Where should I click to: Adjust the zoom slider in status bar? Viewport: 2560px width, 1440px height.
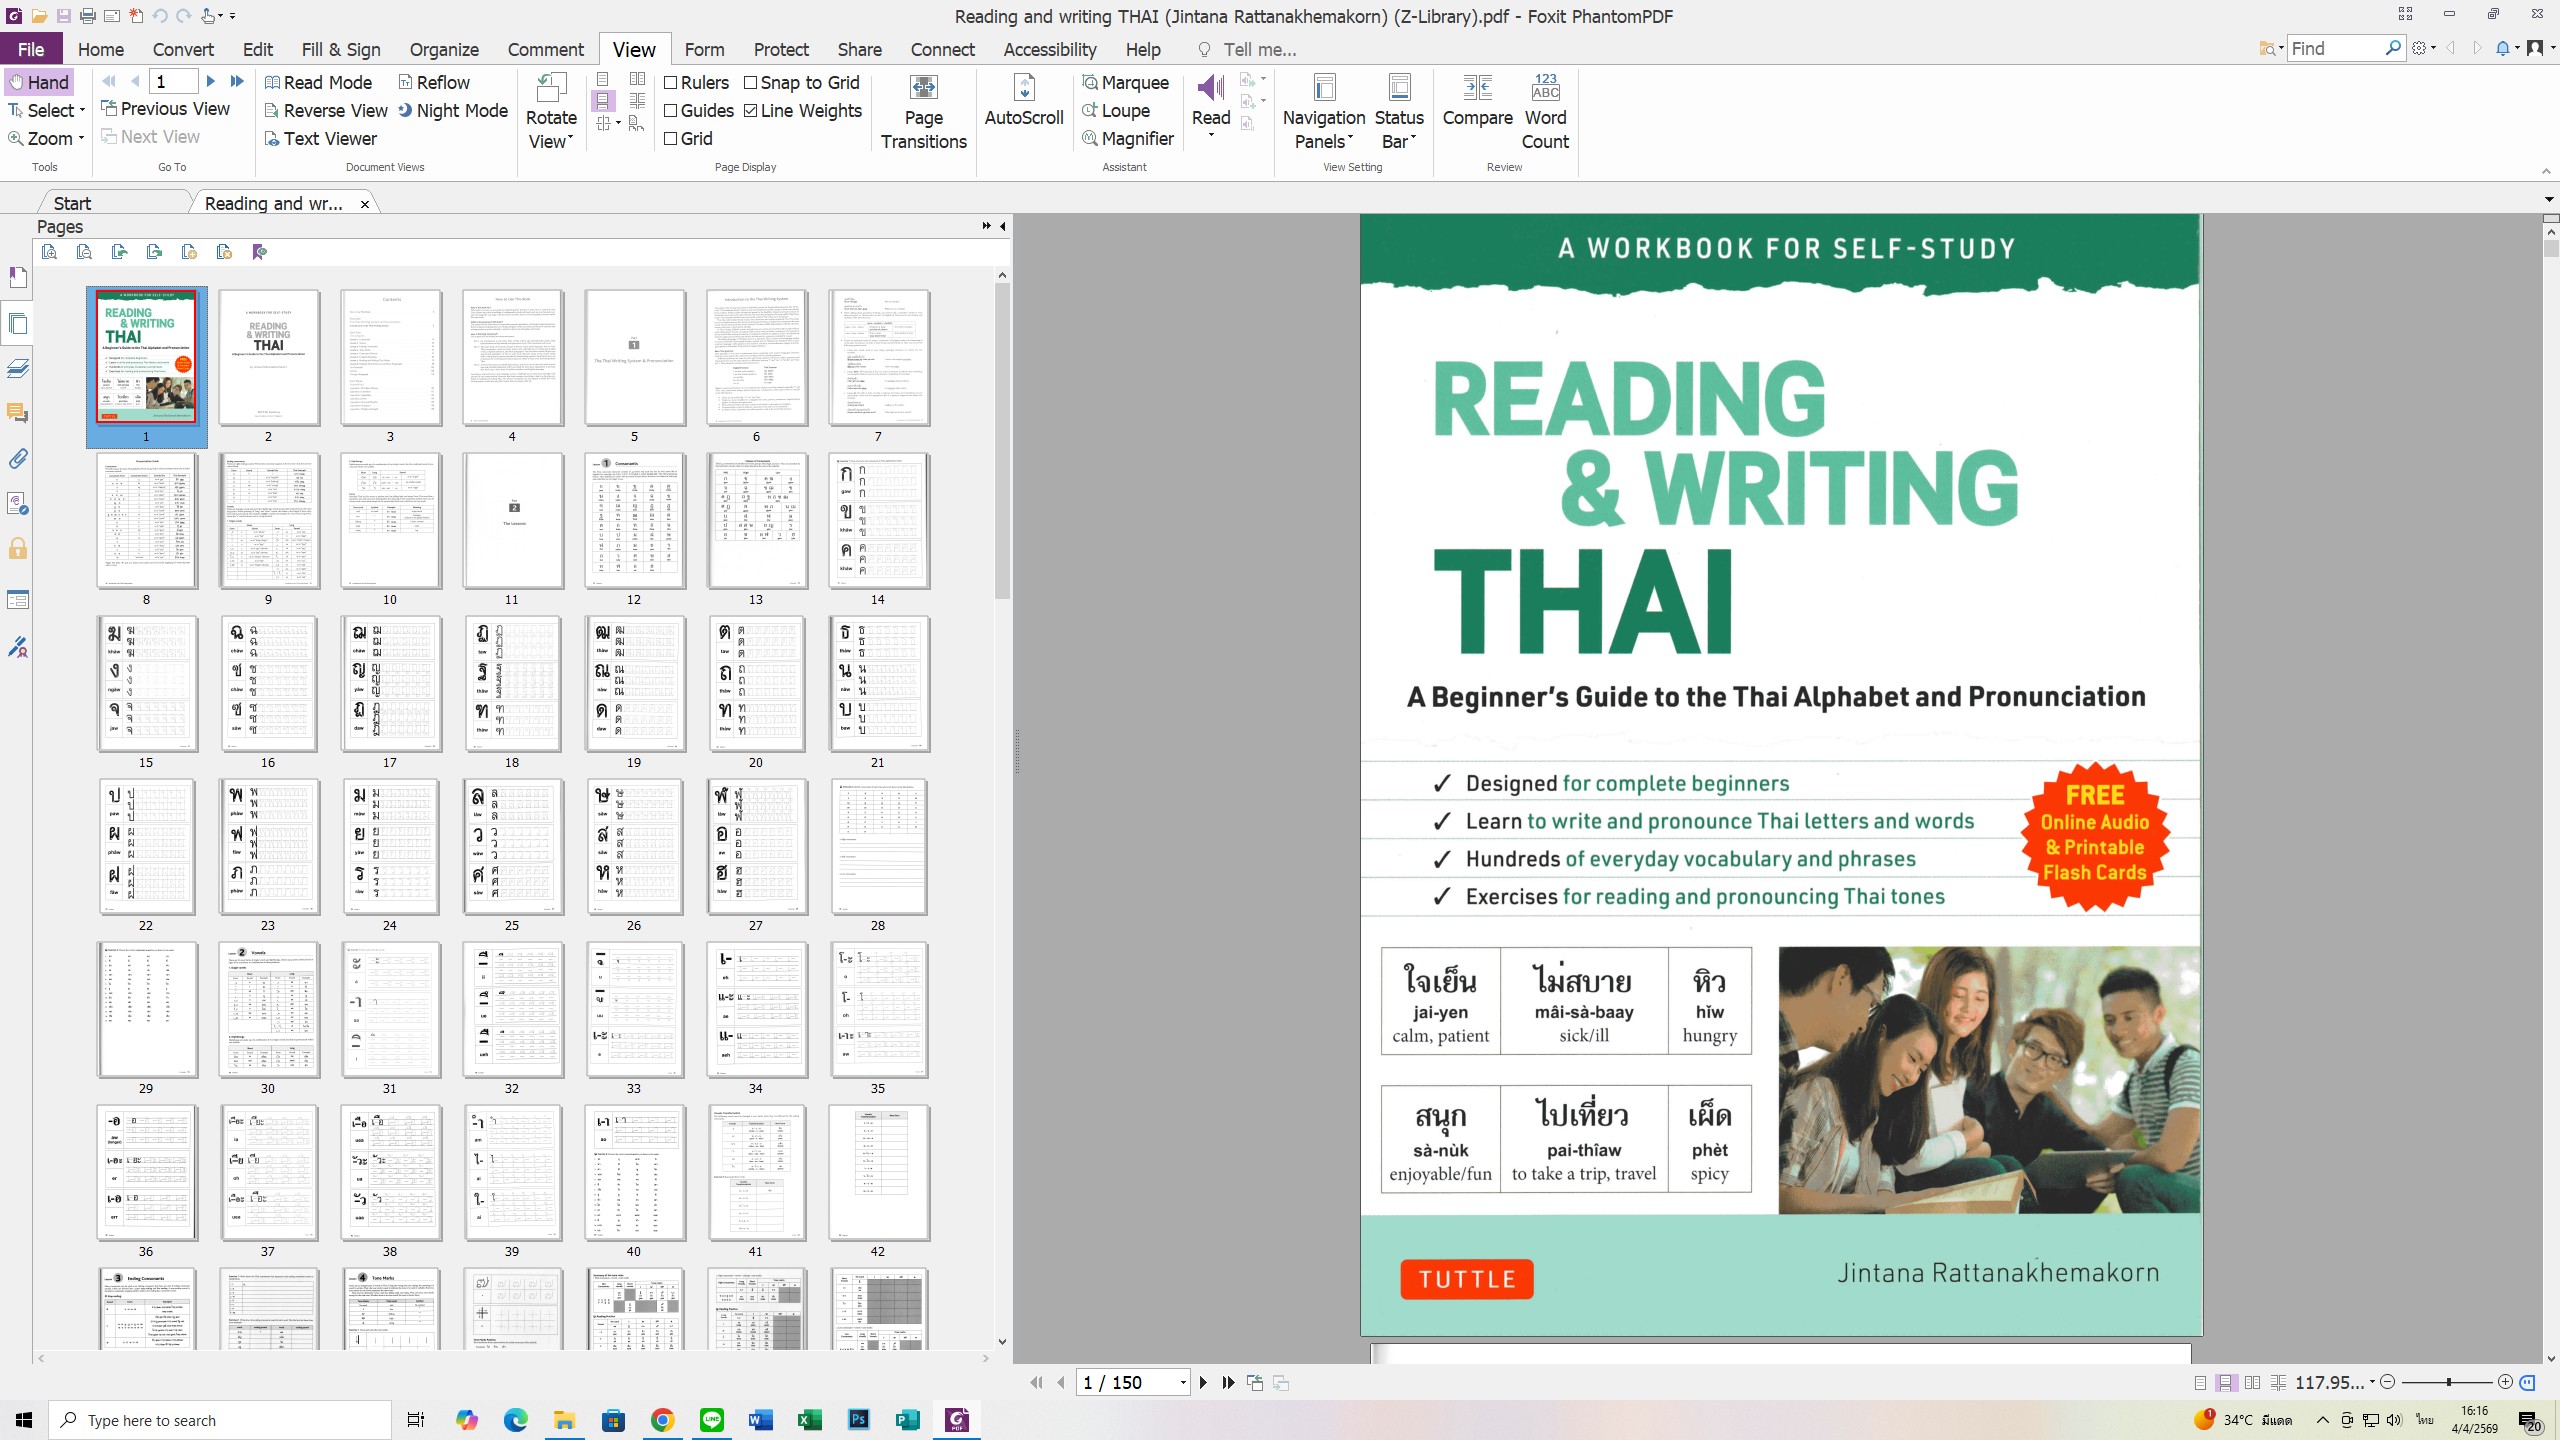(x=2448, y=1382)
